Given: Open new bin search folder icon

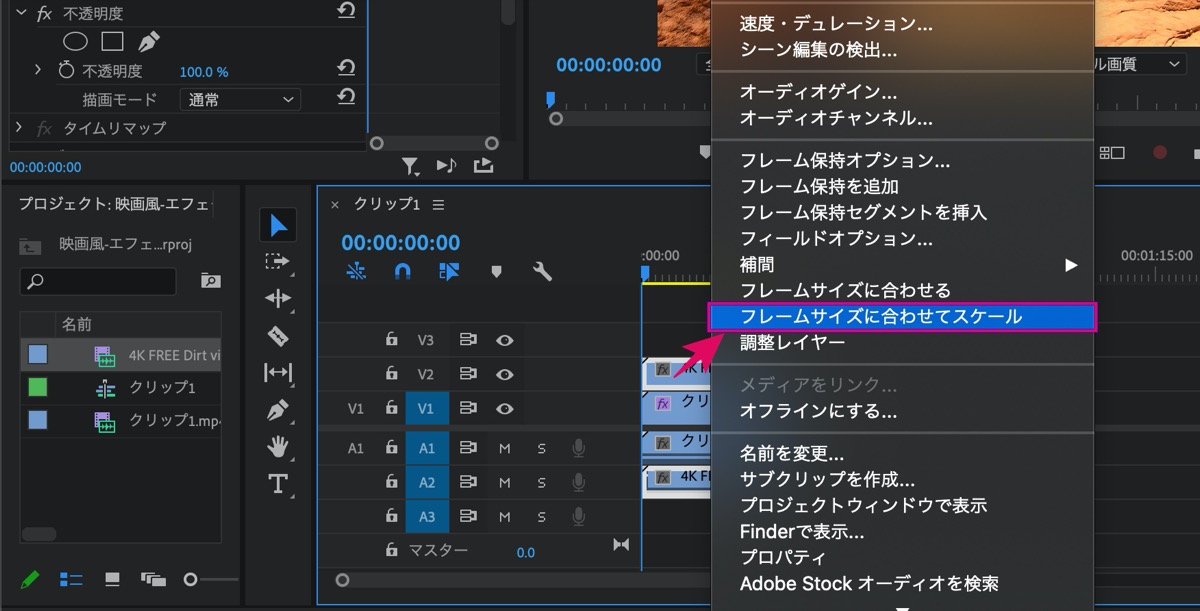Looking at the screenshot, I should pyautogui.click(x=210, y=281).
